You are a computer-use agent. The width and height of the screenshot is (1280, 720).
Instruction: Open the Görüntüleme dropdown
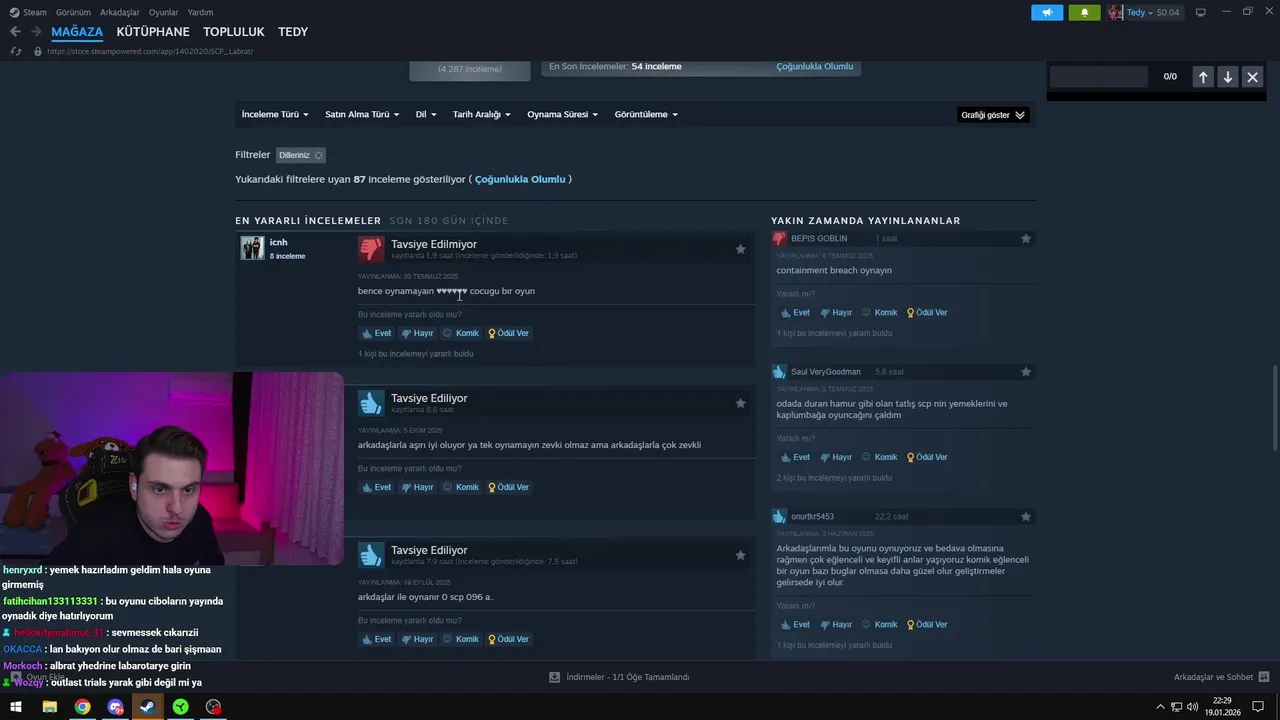(646, 115)
